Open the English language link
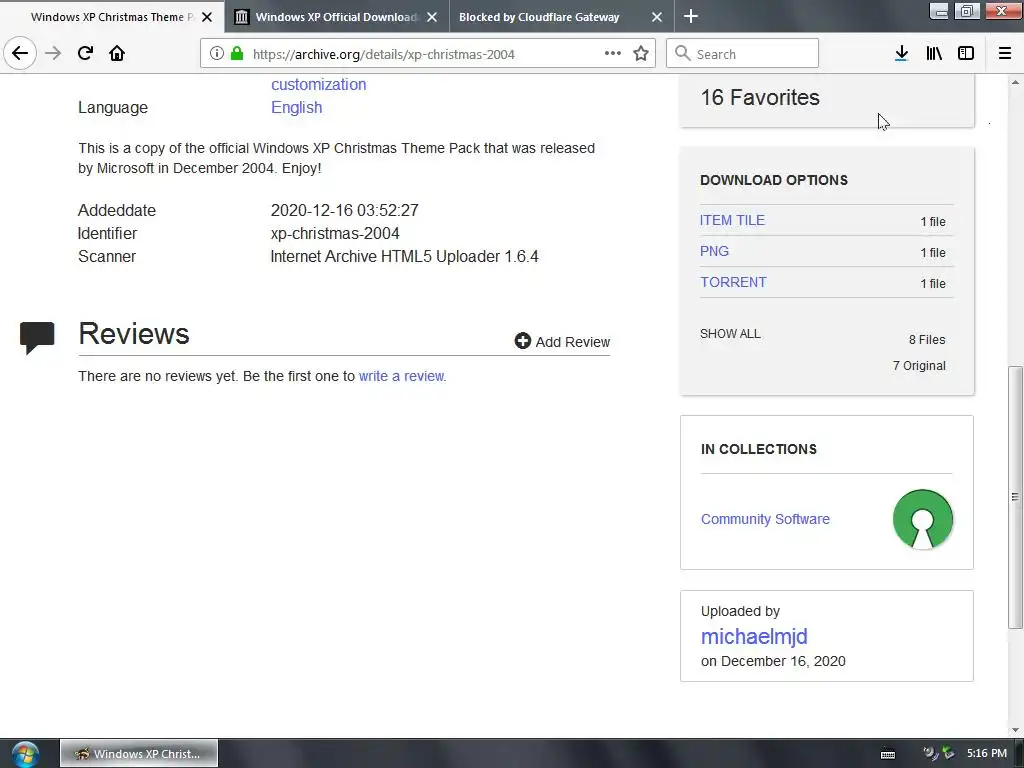The width and height of the screenshot is (1024, 768). point(296,107)
